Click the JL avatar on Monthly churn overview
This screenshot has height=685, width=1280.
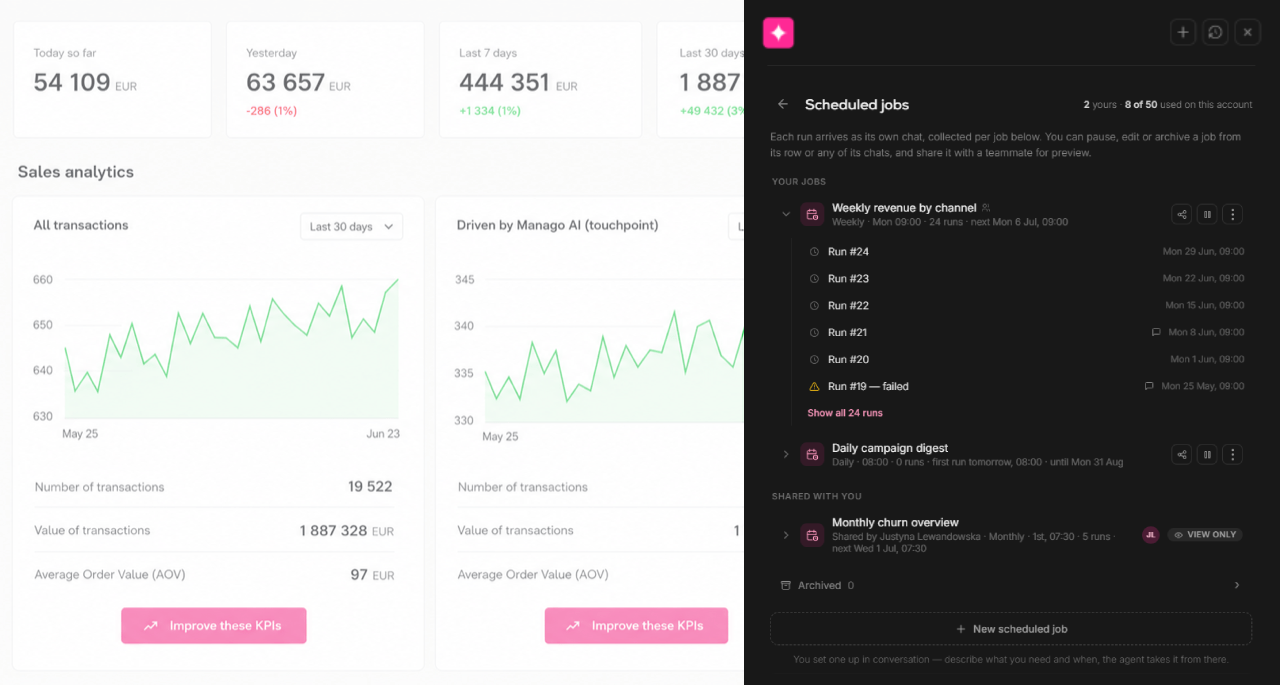click(1151, 535)
